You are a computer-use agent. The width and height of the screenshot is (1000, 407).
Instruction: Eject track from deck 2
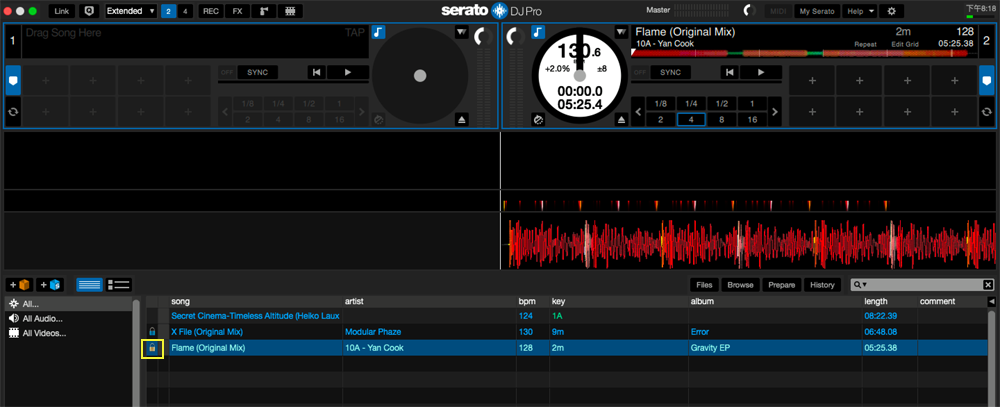tap(622, 119)
